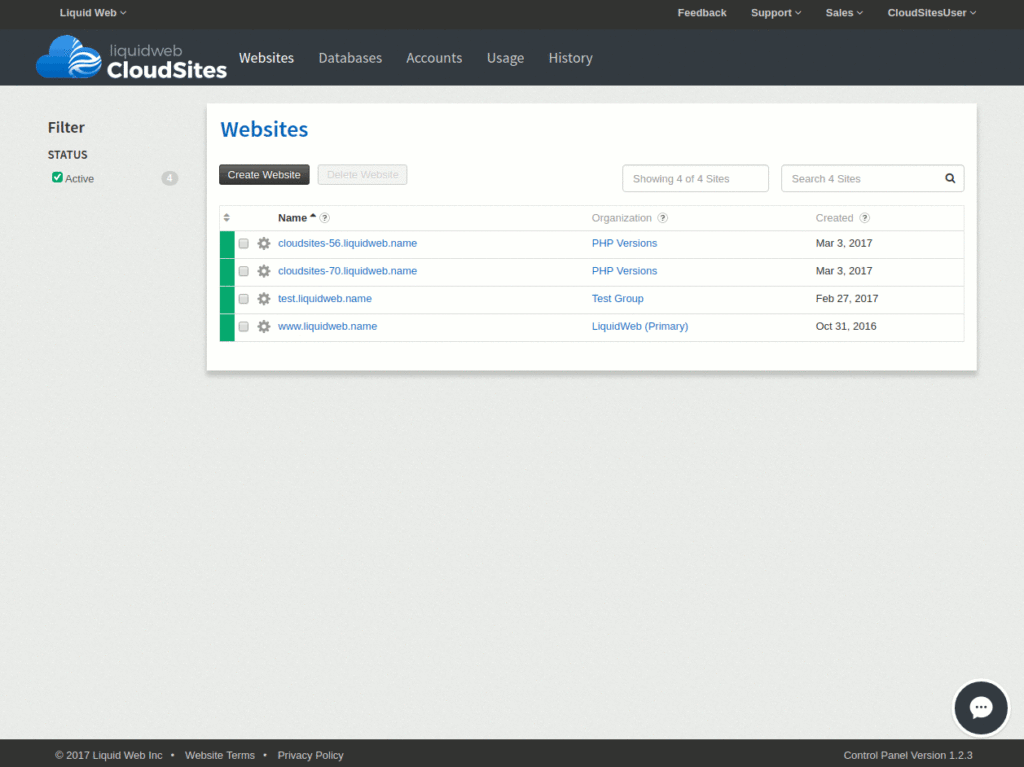Expand the Sales dropdown
The width and height of the screenshot is (1024, 767).
point(844,13)
